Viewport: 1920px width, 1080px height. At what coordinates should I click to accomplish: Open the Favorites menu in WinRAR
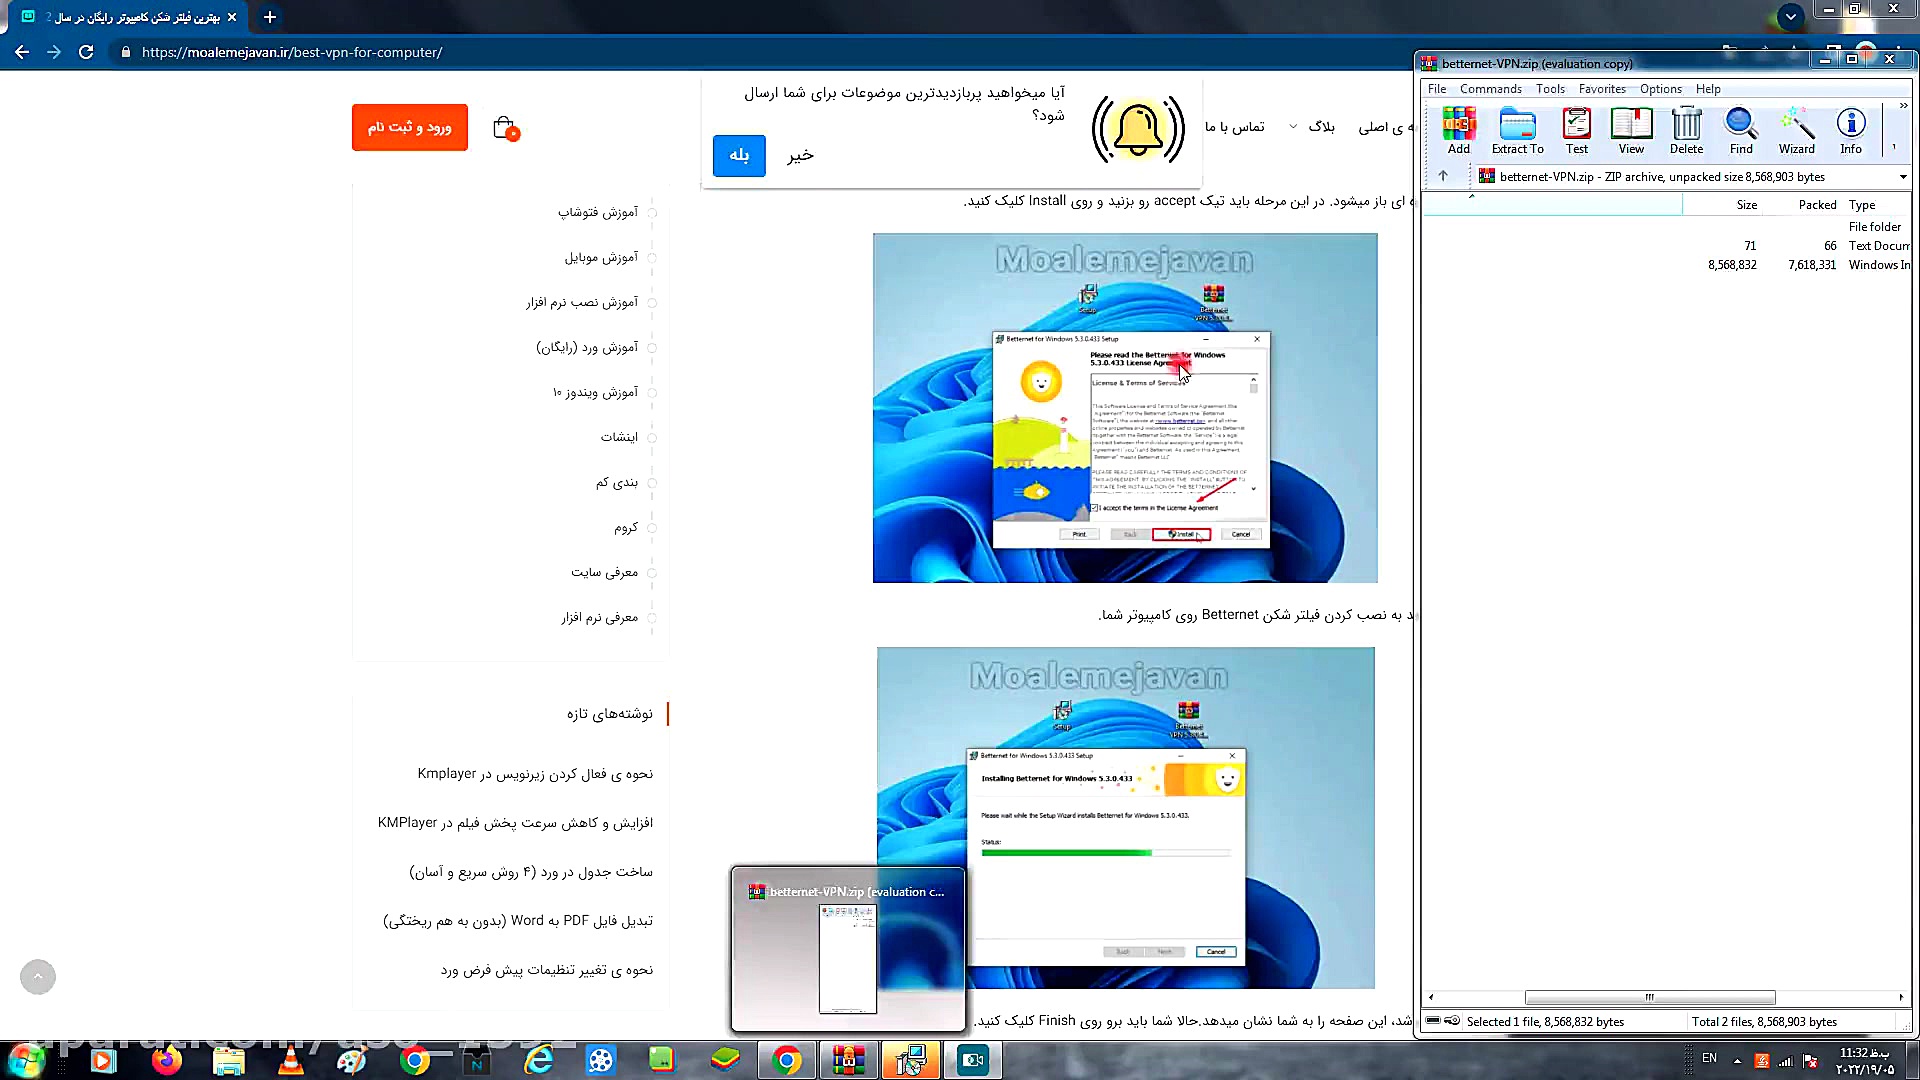[x=1602, y=89]
